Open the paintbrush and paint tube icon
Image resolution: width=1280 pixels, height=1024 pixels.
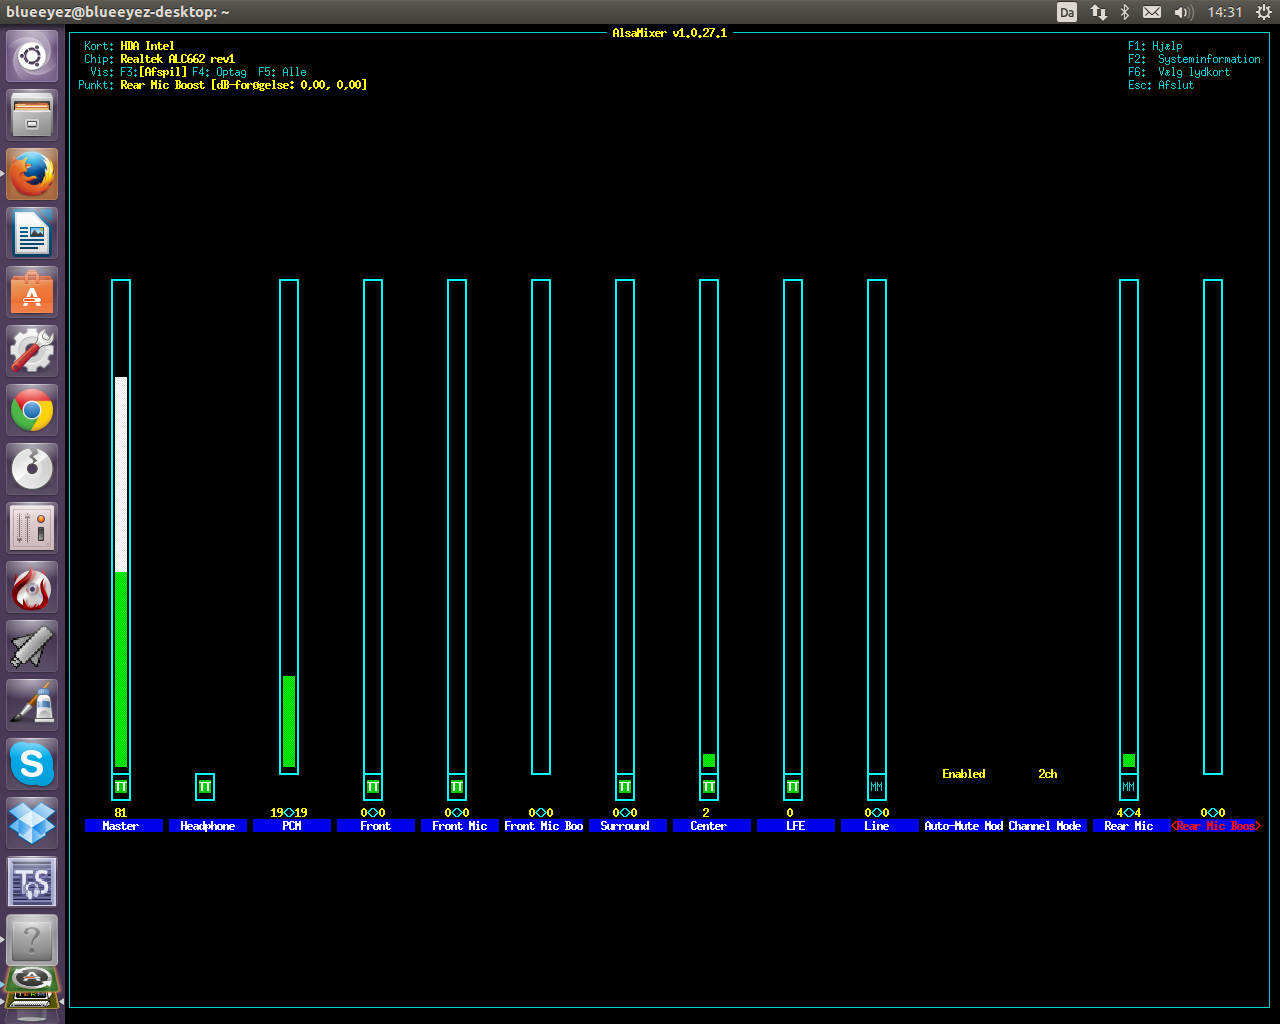pyautogui.click(x=32, y=705)
